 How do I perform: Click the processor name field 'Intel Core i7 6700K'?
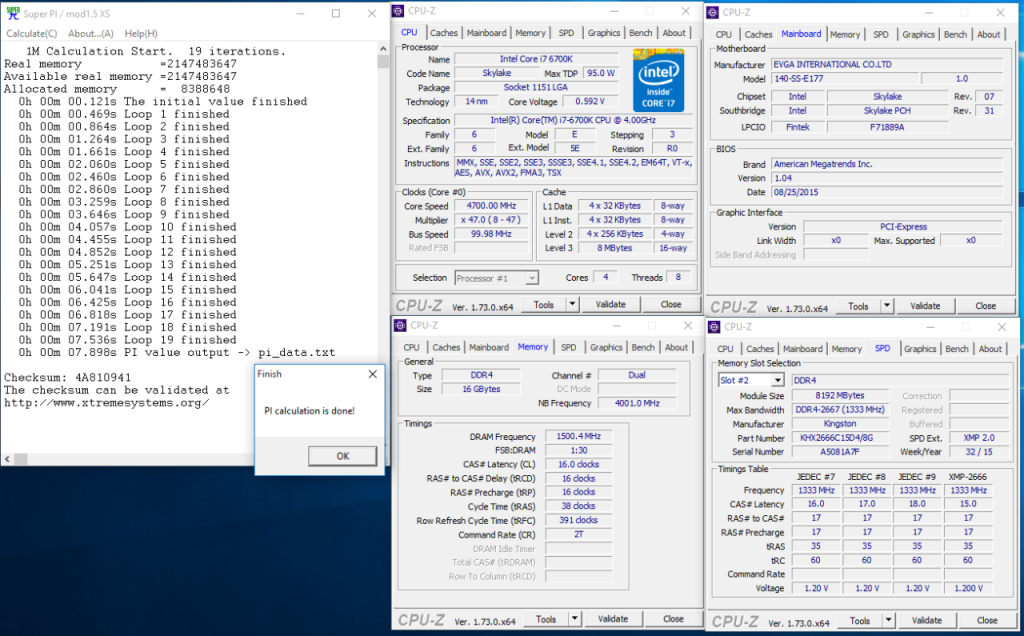[x=536, y=59]
